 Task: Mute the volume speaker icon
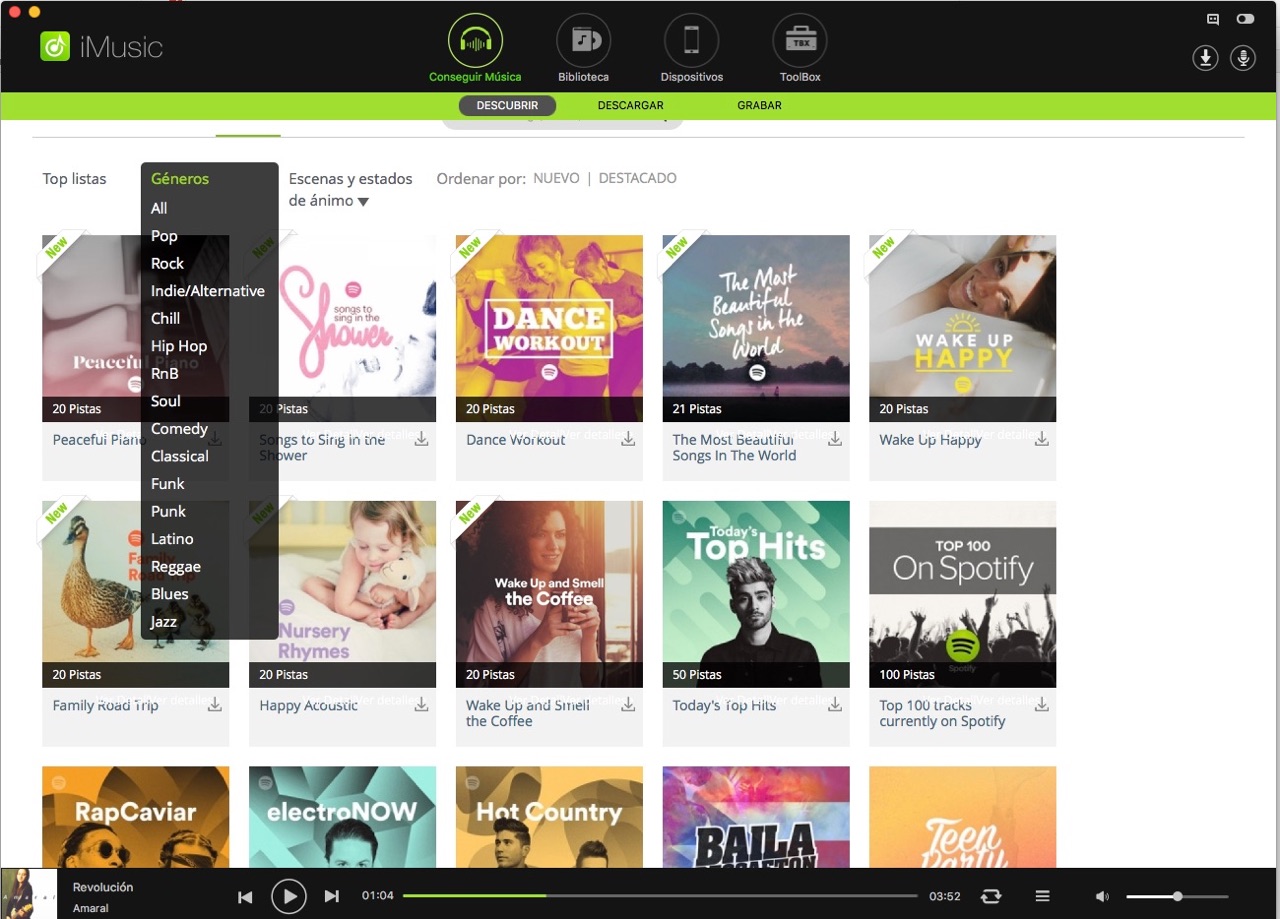coord(1102,896)
